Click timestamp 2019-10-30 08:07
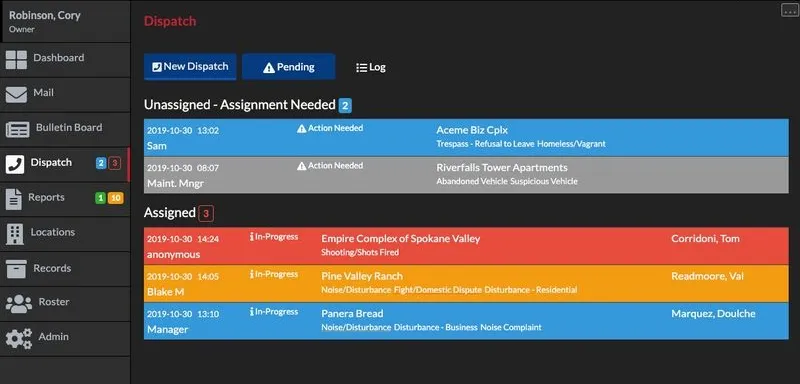The width and height of the screenshot is (800, 384). (183, 168)
